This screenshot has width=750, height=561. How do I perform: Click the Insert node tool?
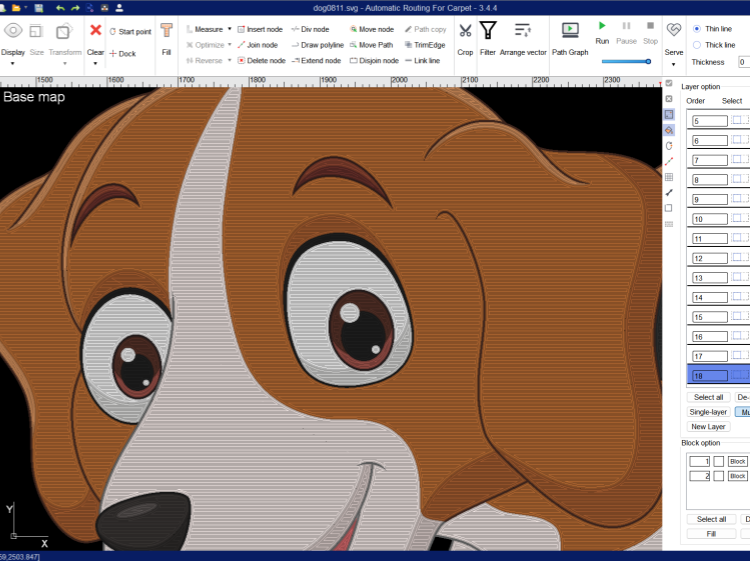click(x=260, y=30)
